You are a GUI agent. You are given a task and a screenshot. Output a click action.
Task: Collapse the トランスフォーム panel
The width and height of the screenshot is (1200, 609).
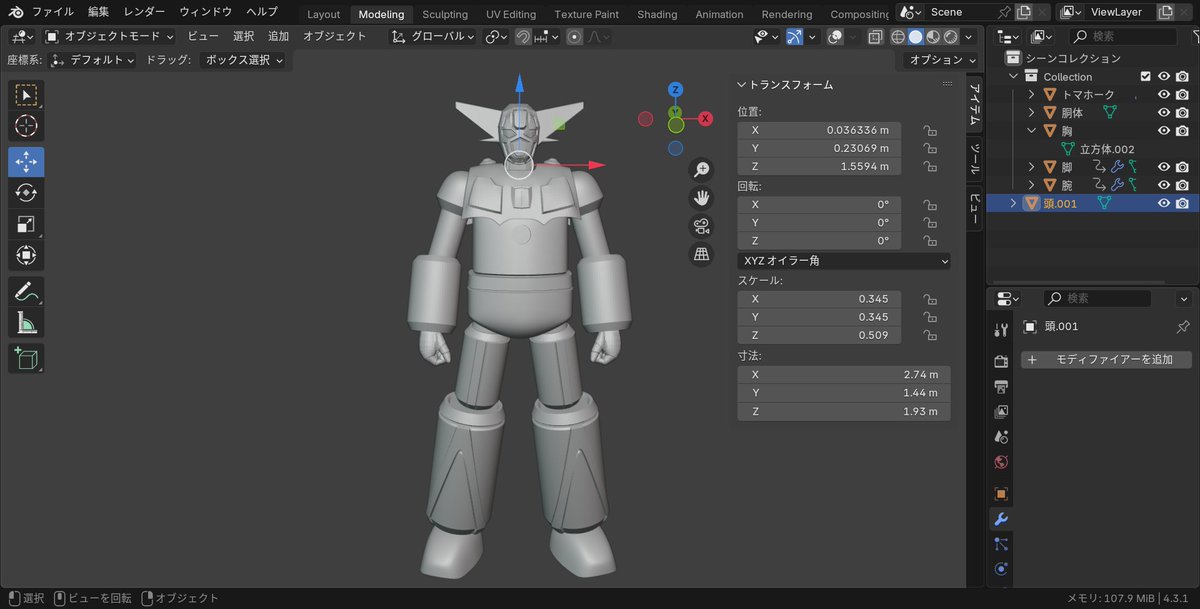pos(742,85)
